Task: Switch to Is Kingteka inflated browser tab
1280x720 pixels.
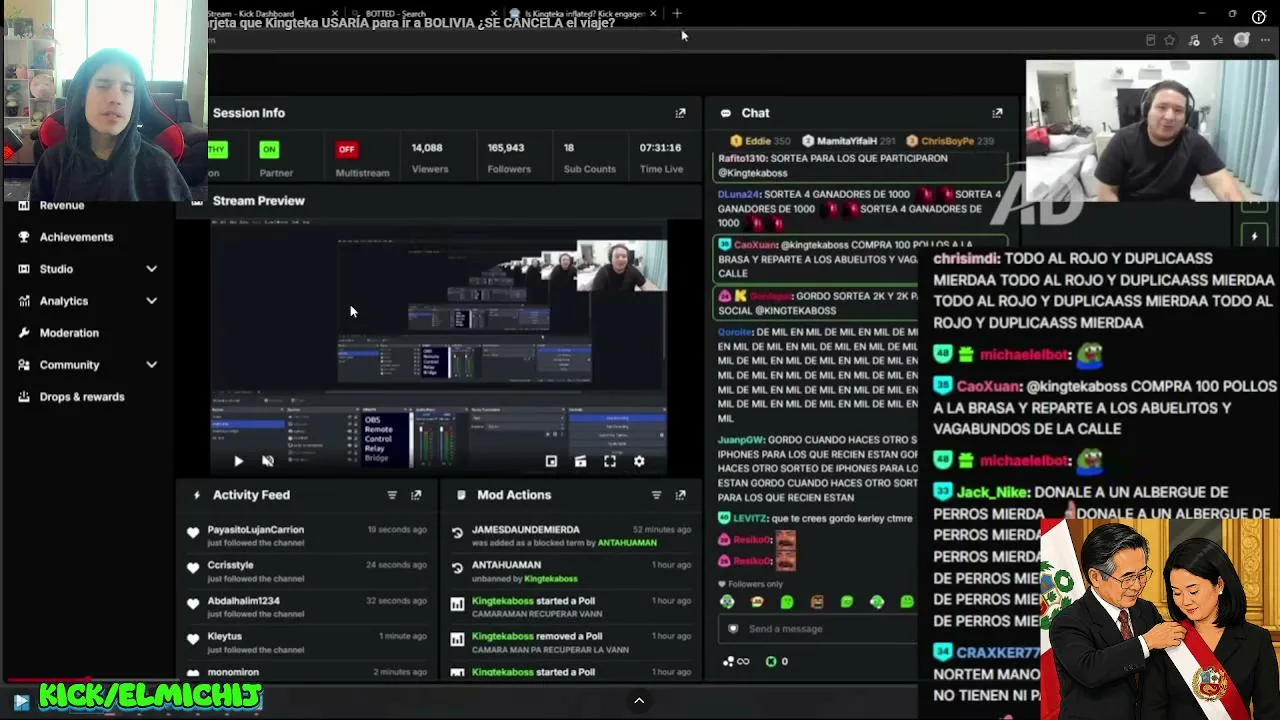Action: click(584, 13)
